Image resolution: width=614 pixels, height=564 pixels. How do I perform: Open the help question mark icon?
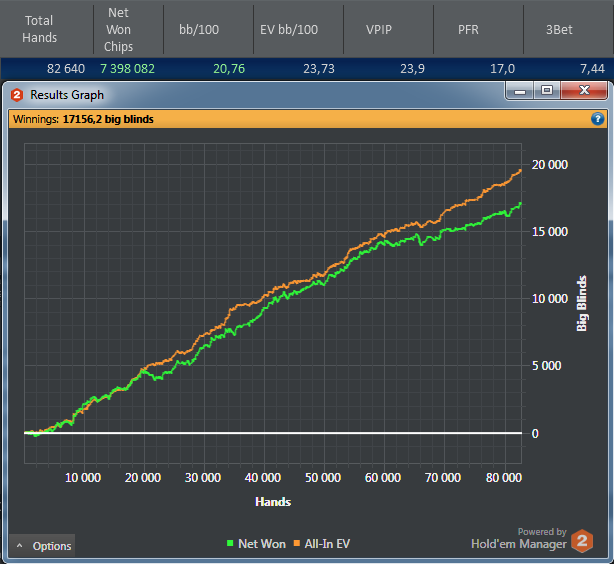(x=598, y=119)
